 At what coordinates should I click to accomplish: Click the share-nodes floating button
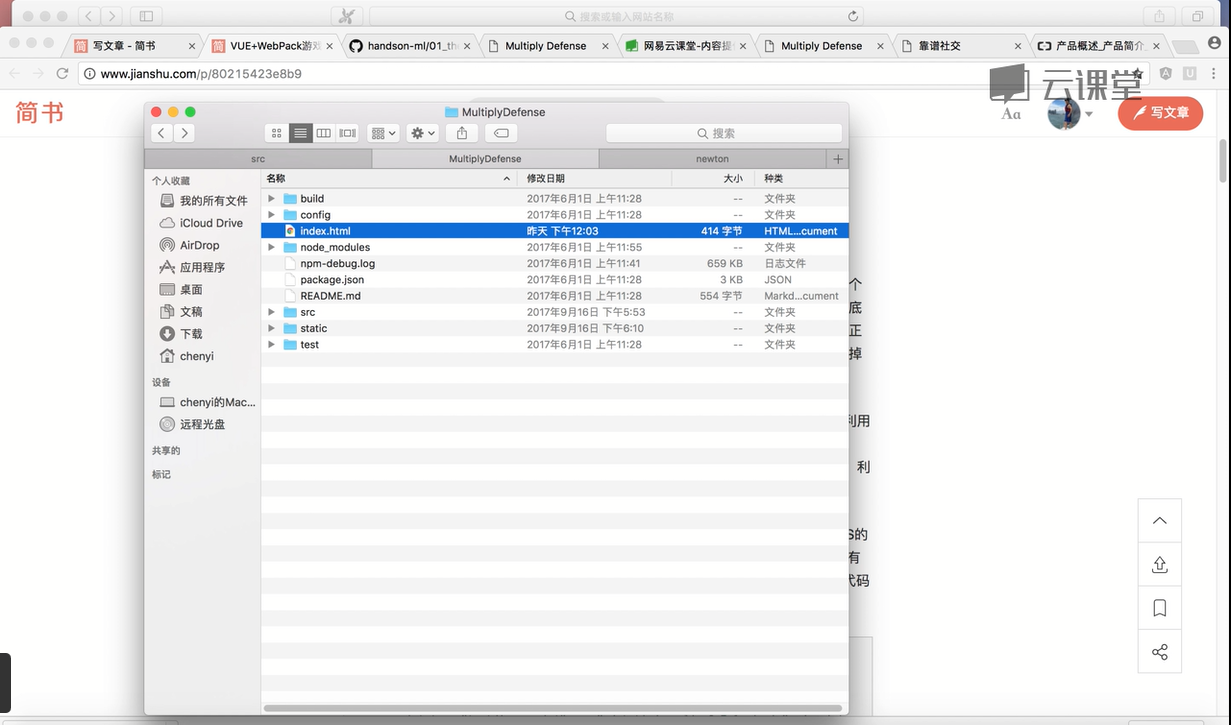[x=1160, y=652]
